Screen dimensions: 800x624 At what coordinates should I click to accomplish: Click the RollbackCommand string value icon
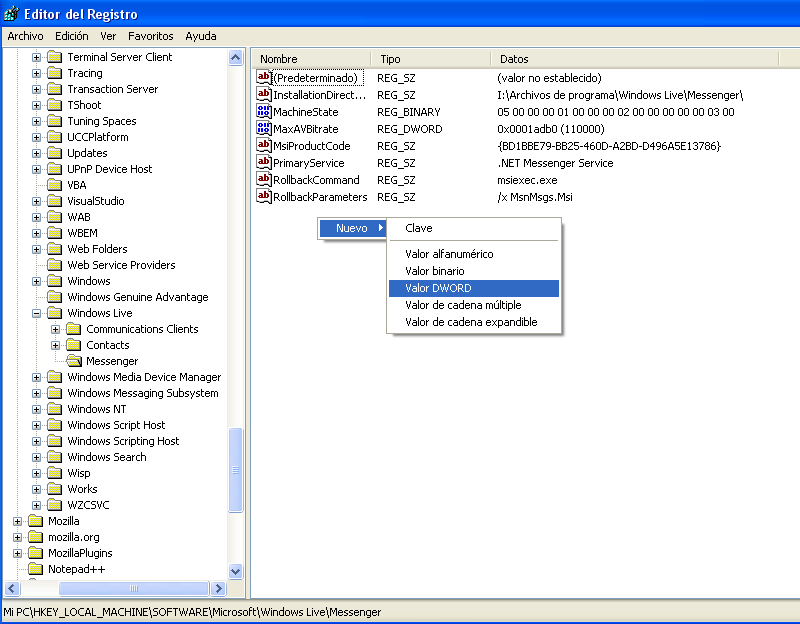pos(265,180)
